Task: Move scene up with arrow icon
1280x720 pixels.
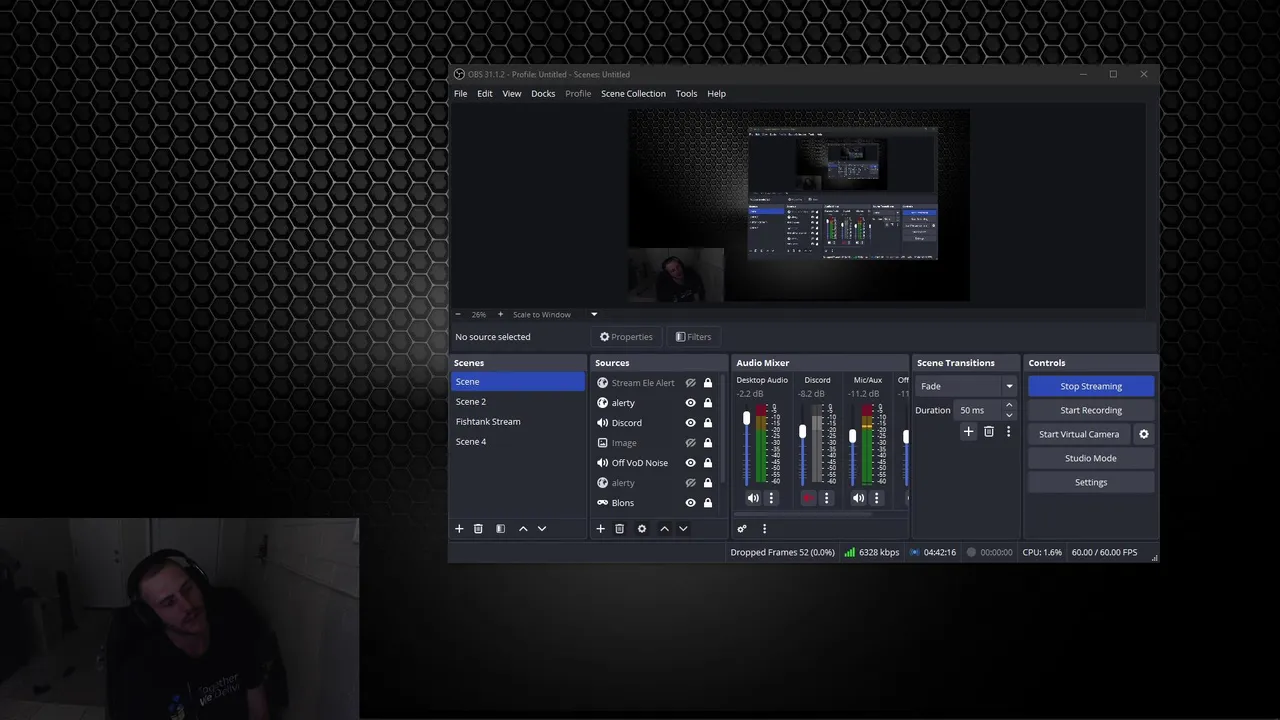Action: [x=523, y=529]
